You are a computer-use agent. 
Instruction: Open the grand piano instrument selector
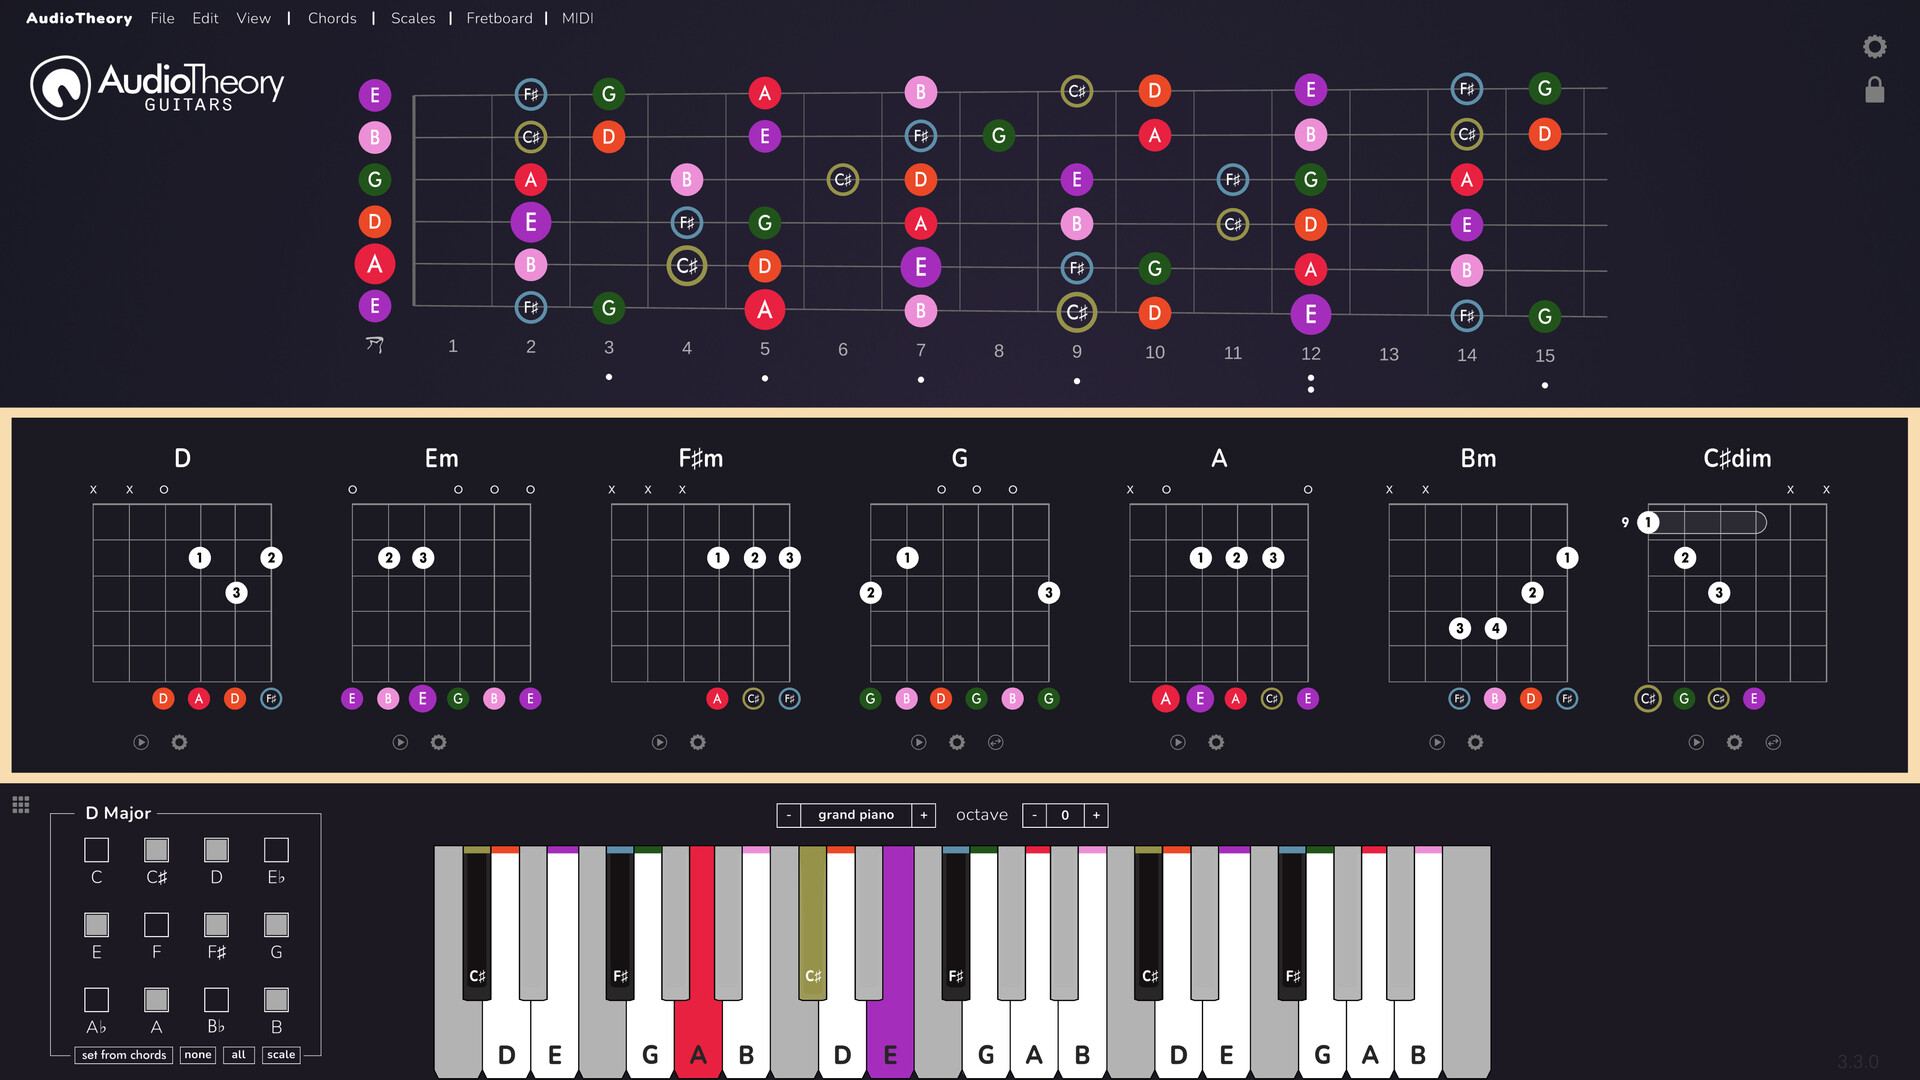point(855,815)
